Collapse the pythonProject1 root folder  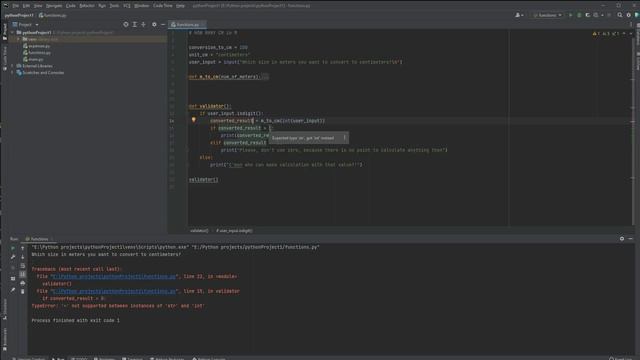13,32
